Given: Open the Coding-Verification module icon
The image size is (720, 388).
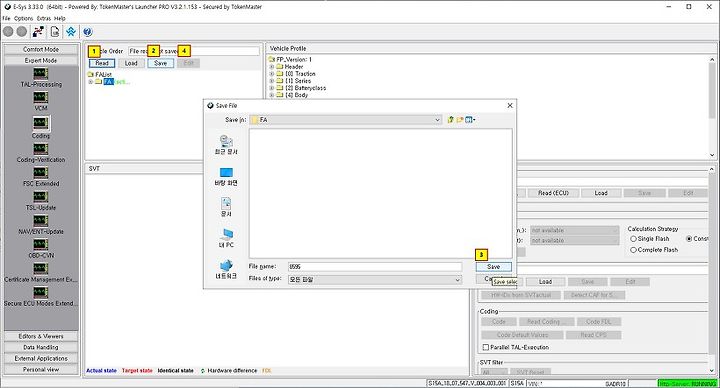Looking at the screenshot, I should click(40, 149).
